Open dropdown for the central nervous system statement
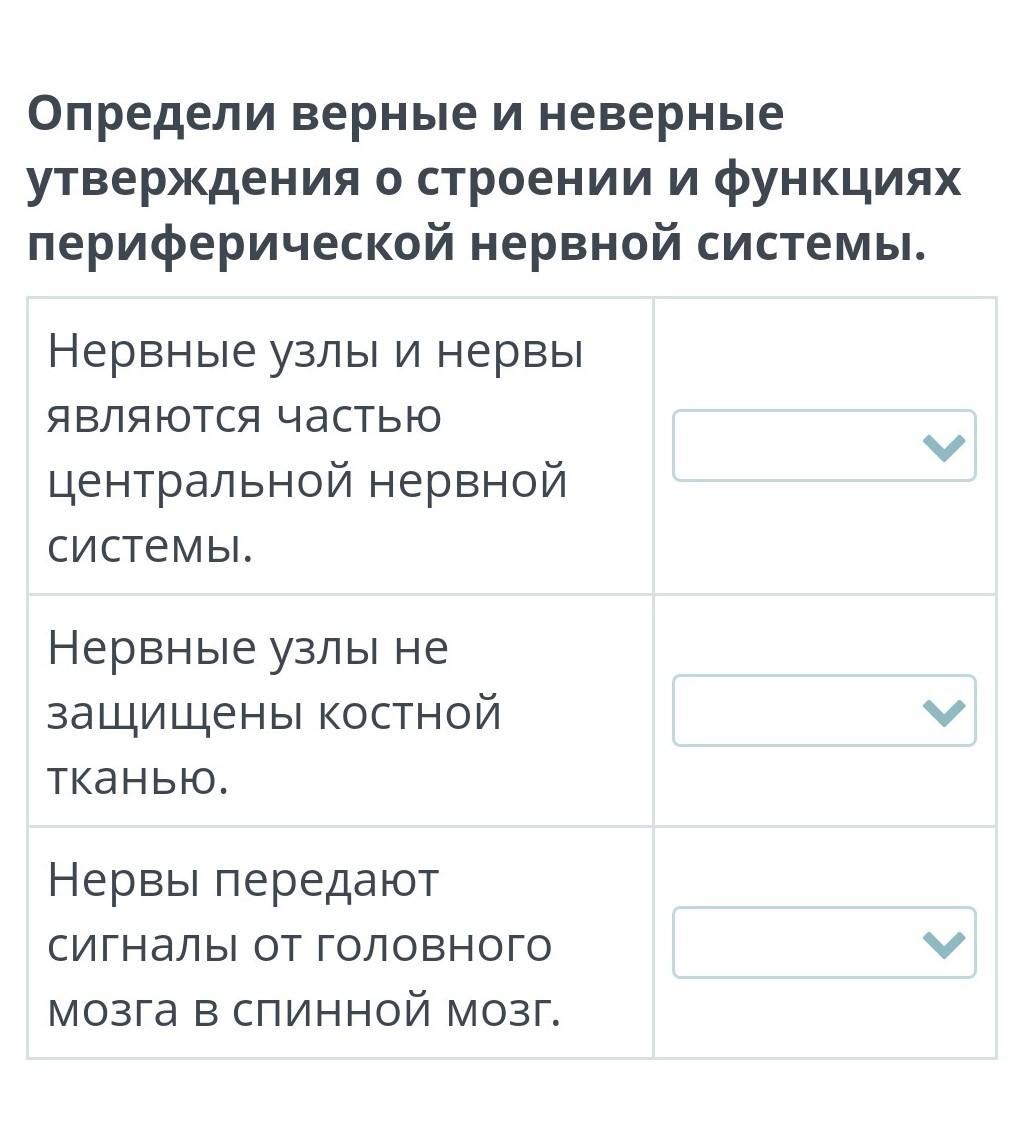The image size is (1033, 1142). tap(823, 446)
